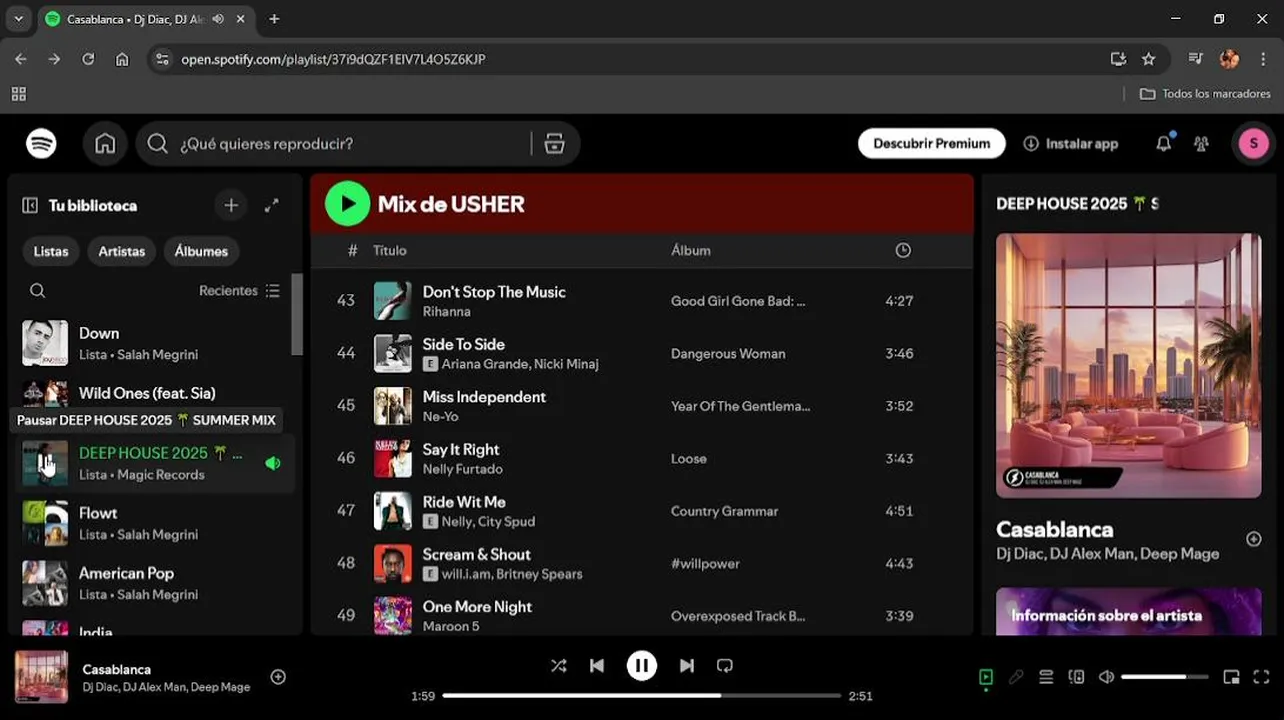
Task: Pause DEEP HOUSE 2025 playlist cover
Action: pos(45,463)
